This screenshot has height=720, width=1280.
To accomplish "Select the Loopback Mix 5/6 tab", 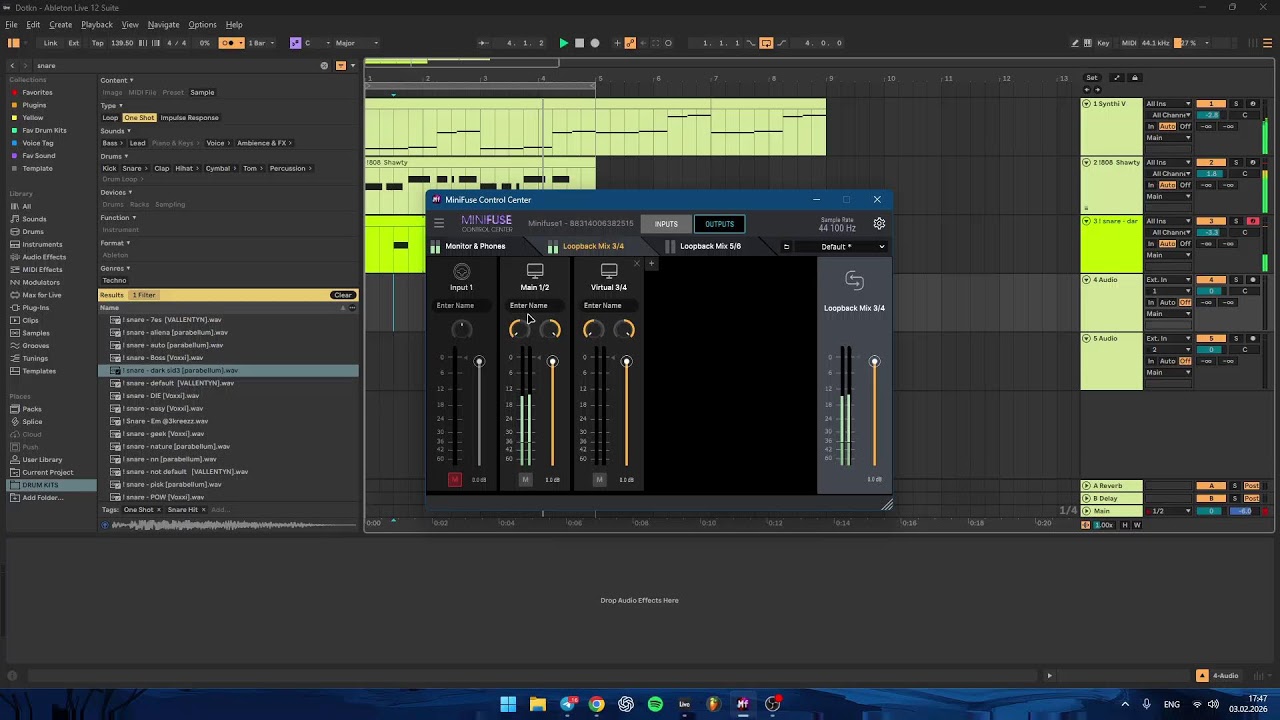I will [710, 246].
